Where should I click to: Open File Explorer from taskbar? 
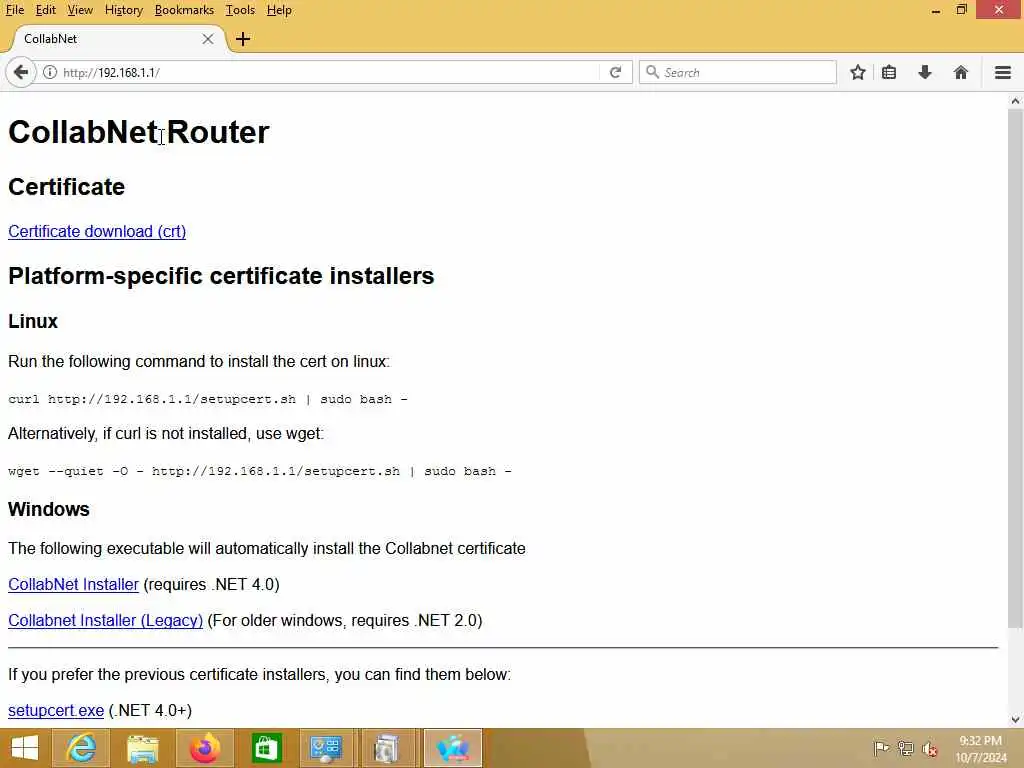(143, 748)
